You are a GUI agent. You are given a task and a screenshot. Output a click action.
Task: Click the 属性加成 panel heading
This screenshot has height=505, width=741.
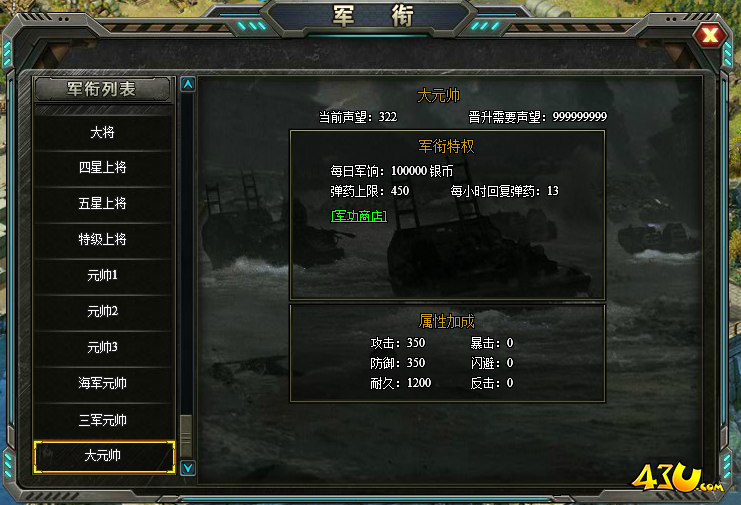tap(447, 322)
